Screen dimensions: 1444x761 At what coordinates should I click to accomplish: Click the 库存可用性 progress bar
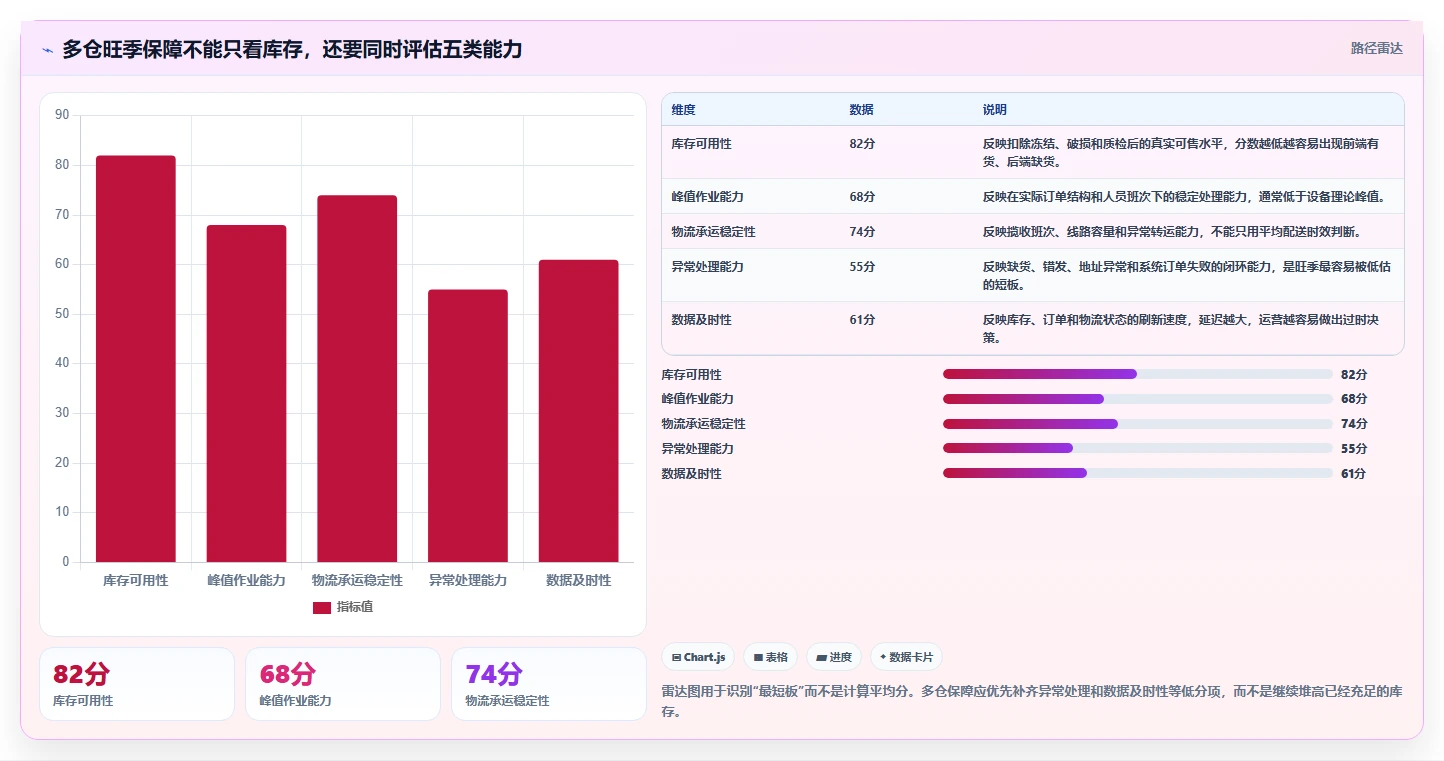pos(1138,374)
